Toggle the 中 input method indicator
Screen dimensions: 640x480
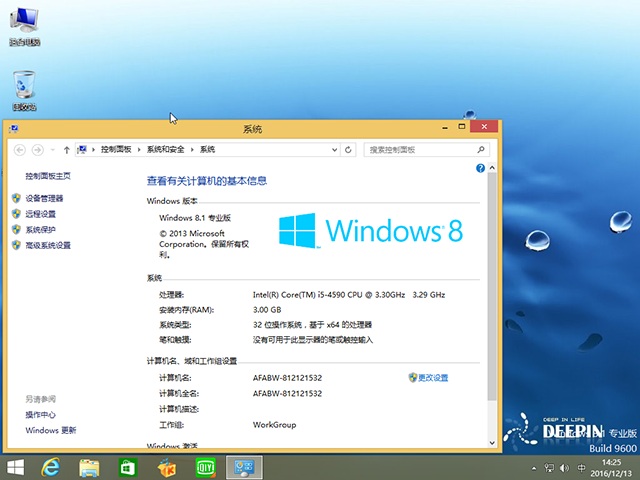tap(582, 468)
